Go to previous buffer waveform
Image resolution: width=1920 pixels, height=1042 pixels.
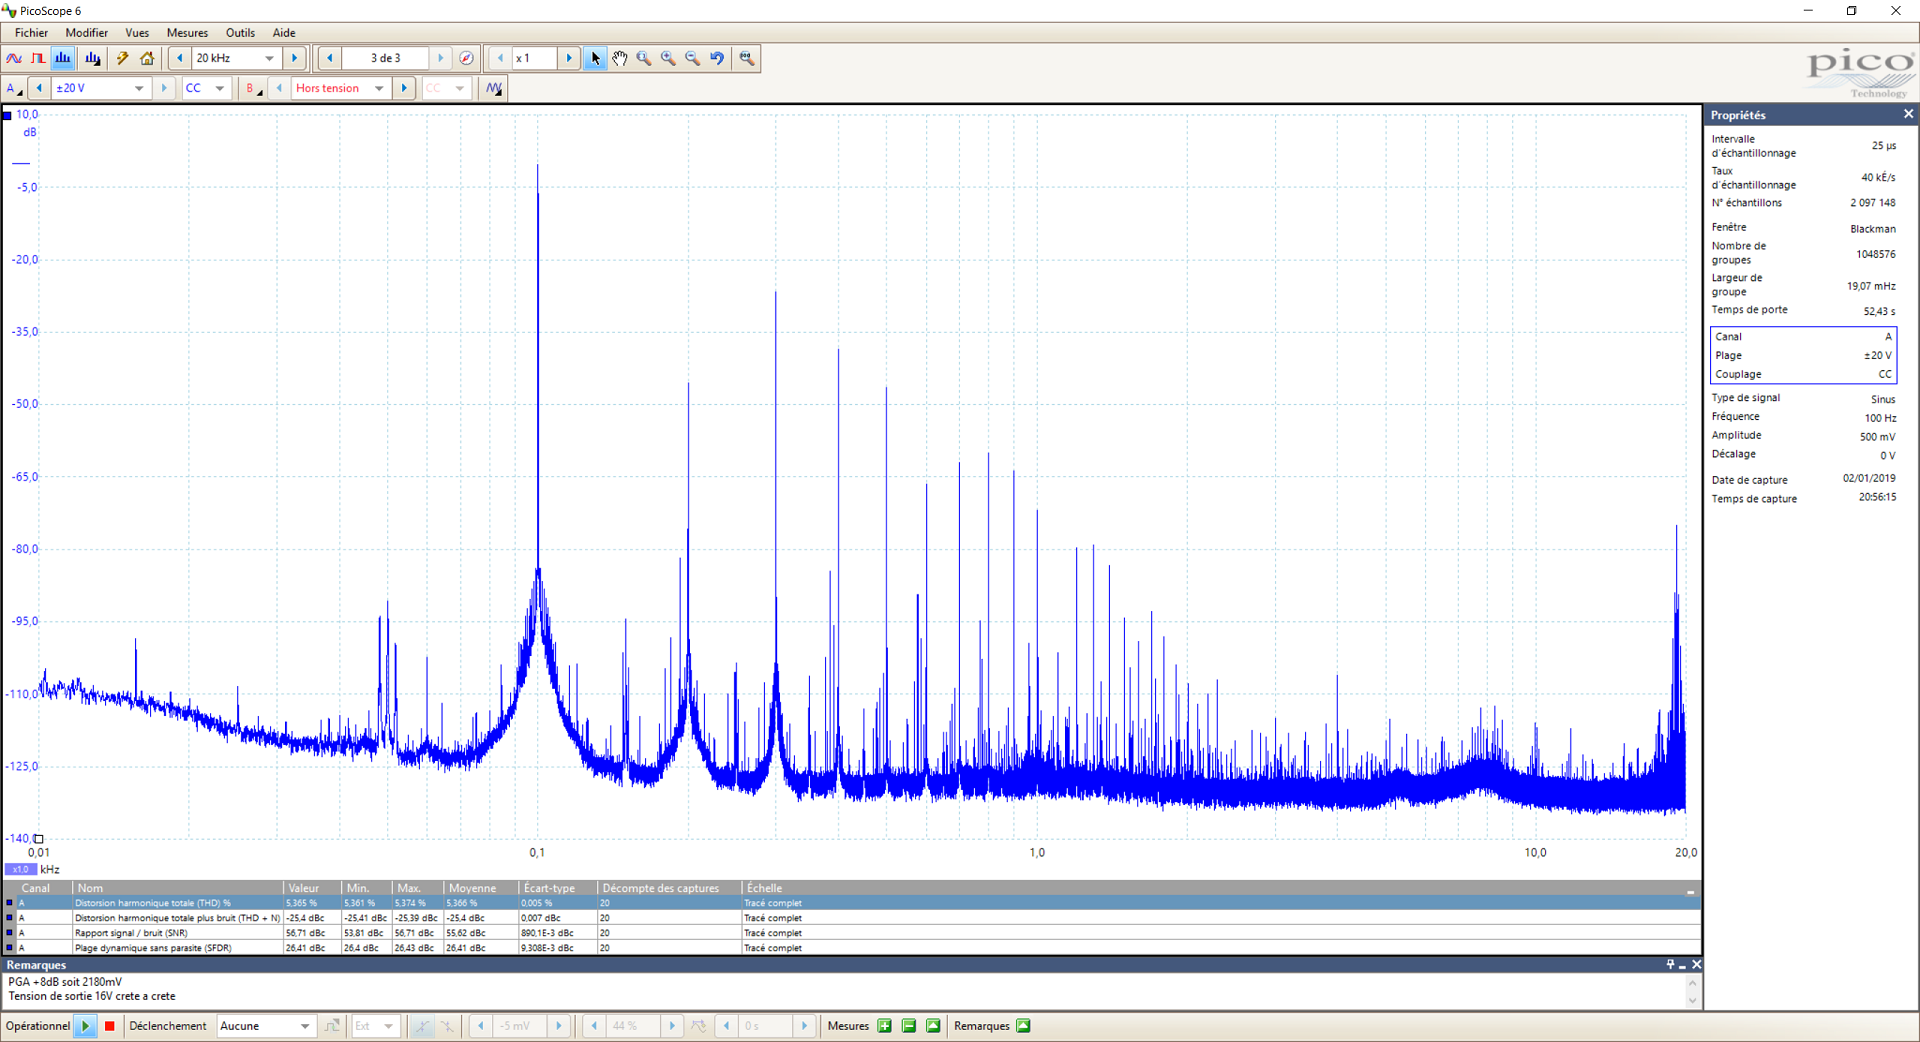click(x=330, y=58)
